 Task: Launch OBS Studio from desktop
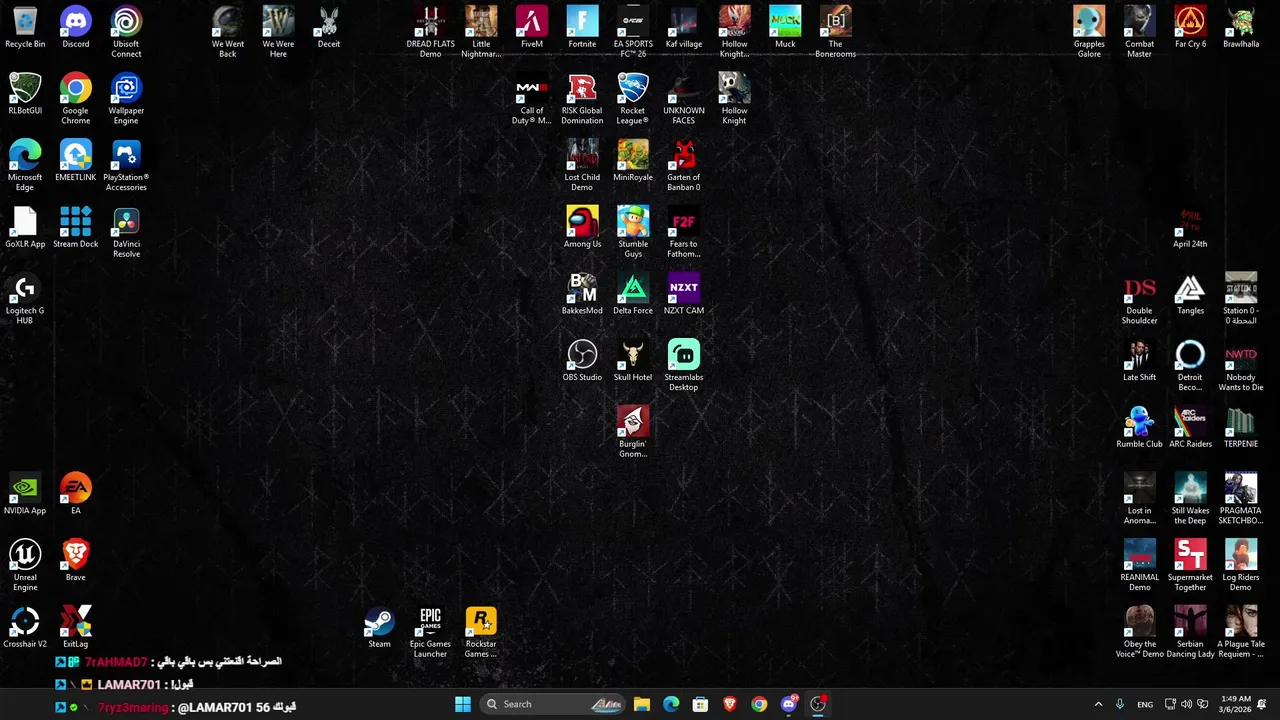[x=582, y=361]
